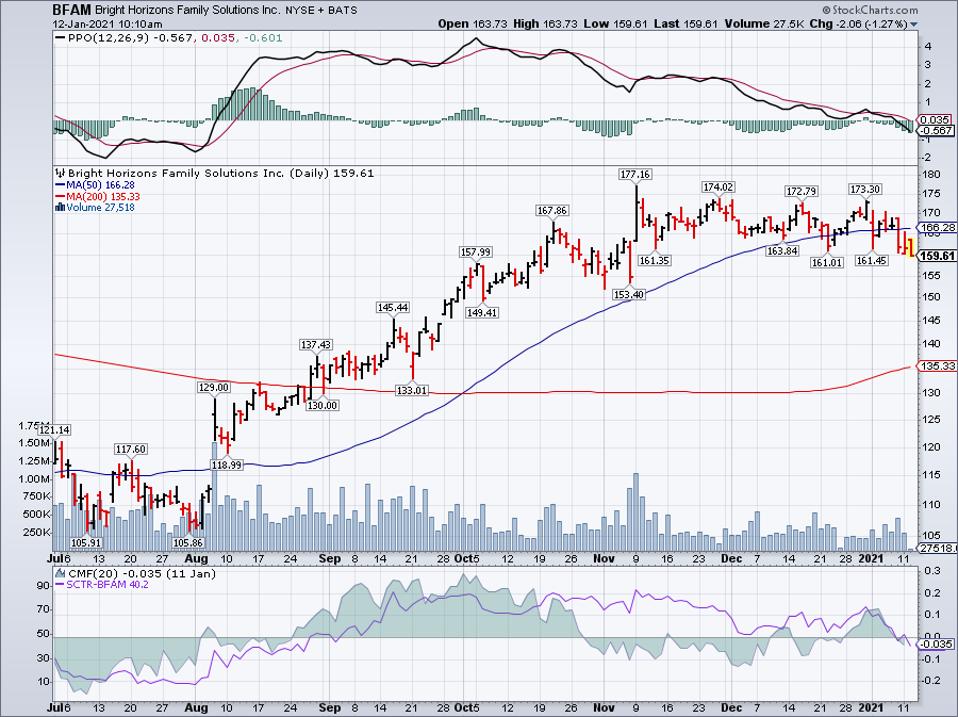Click the 117.60 high price label
This screenshot has width=958, height=717.
pyautogui.click(x=131, y=449)
